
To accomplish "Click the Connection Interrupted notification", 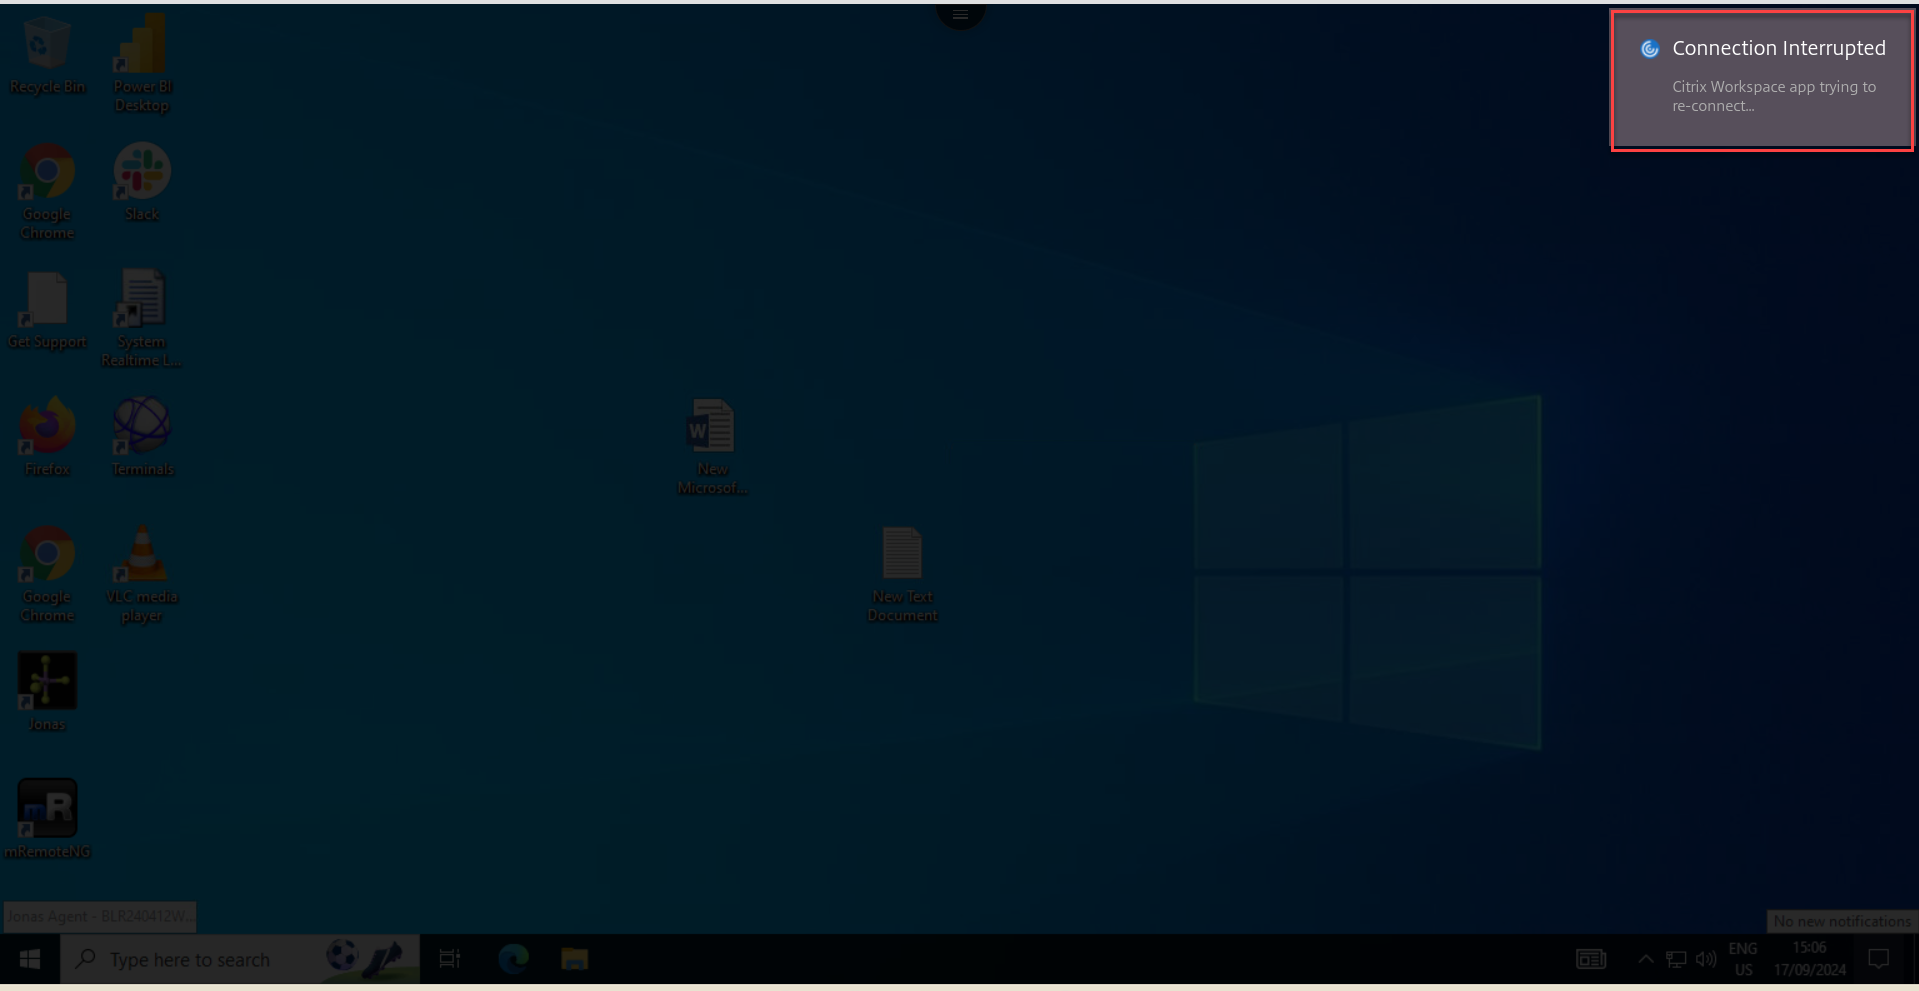I will (1762, 80).
